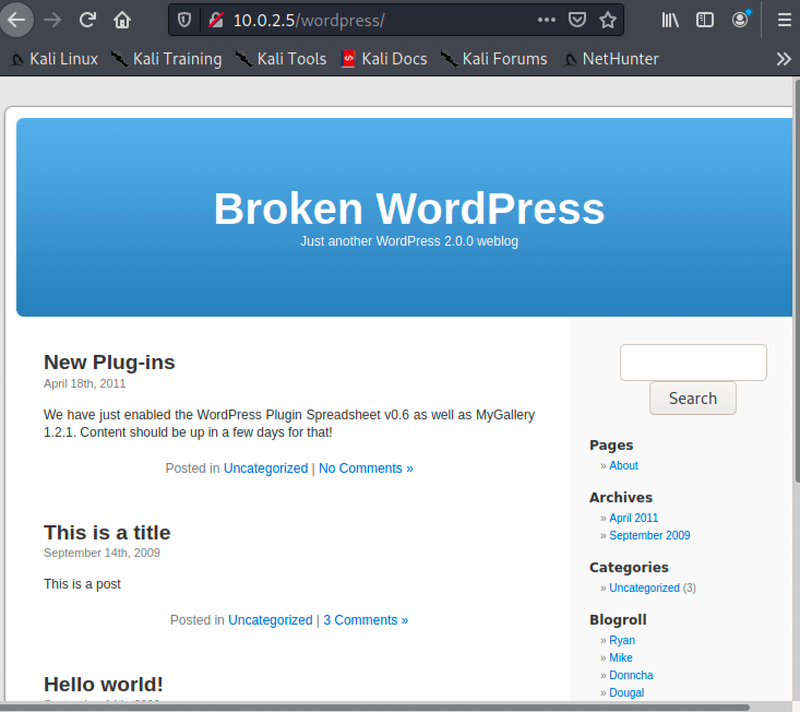800x712 pixels.
Task: Open the Donncha blogroll link
Action: (x=631, y=675)
